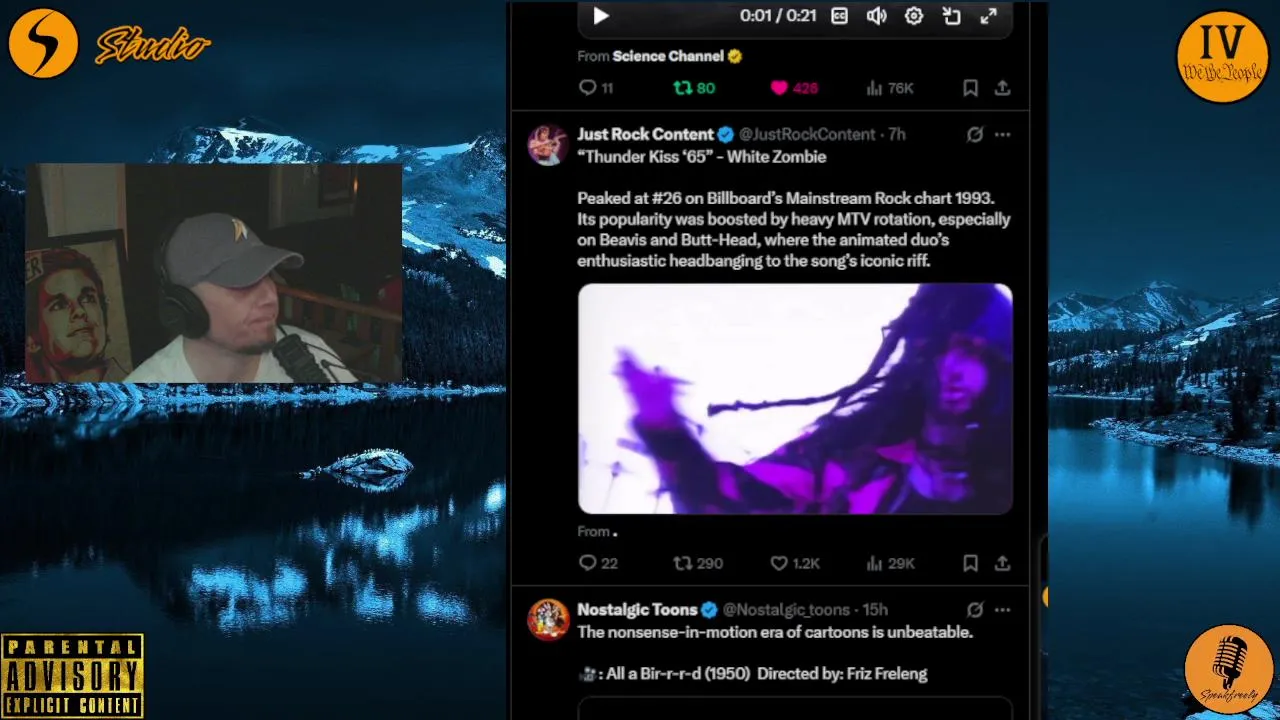
Task: Toggle closed captions on the video
Action: (840, 16)
